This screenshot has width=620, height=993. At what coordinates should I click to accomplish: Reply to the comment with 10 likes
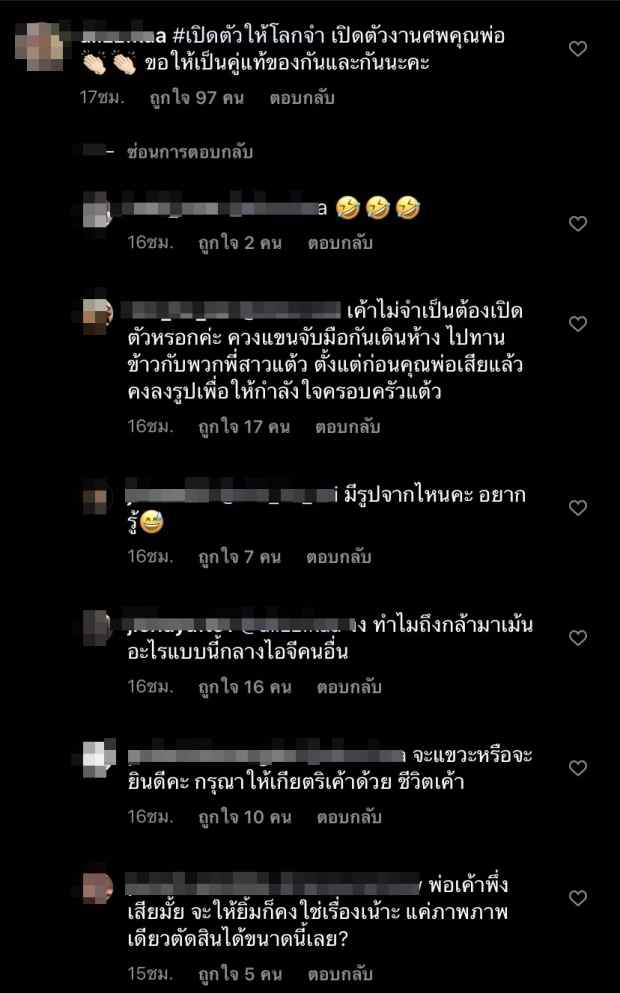click(x=349, y=817)
